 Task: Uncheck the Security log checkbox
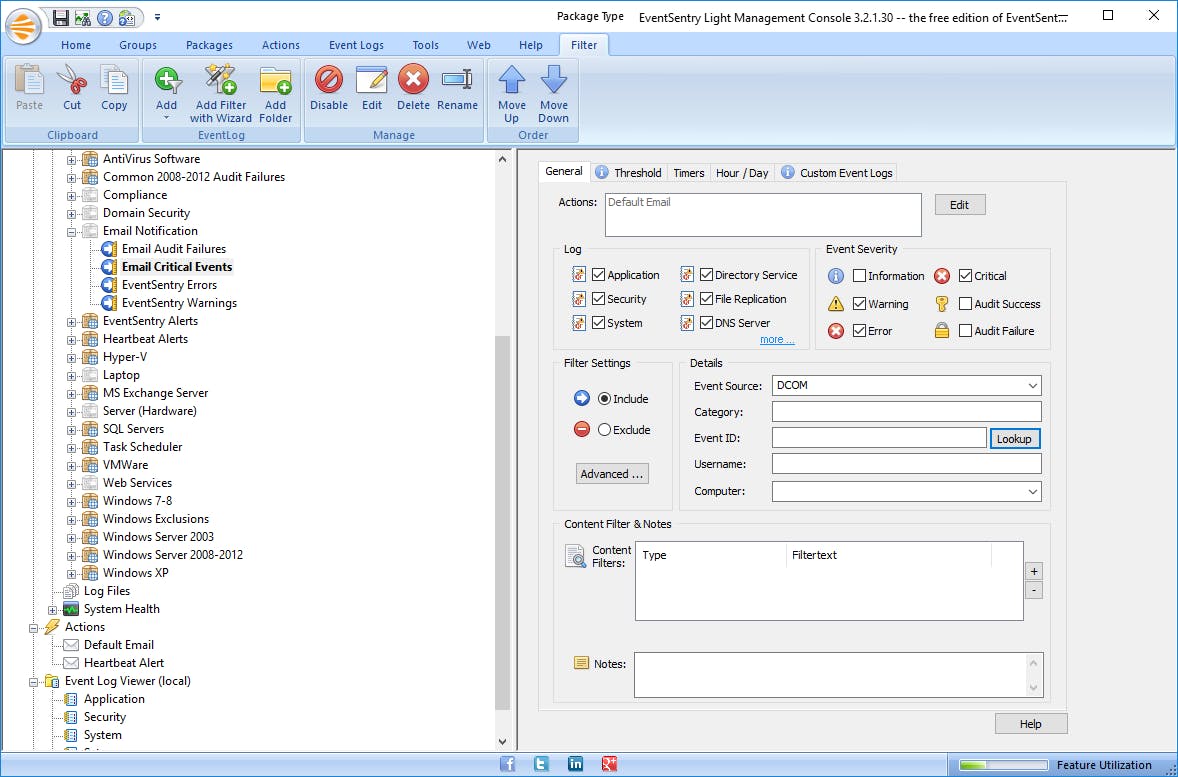click(599, 298)
